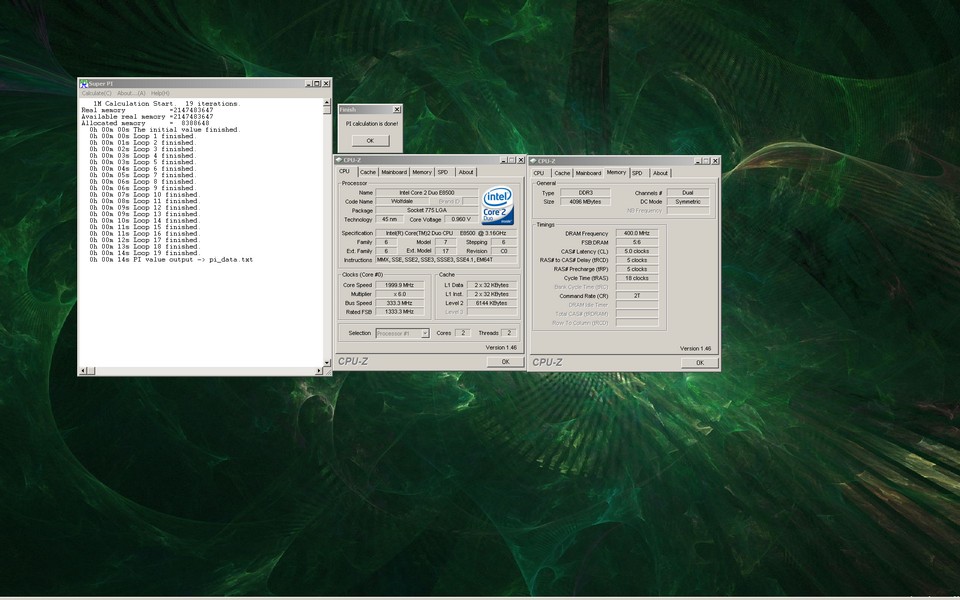Image resolution: width=960 pixels, height=600 pixels.
Task: Click the left CPU-Z window title icon
Action: click(339, 160)
